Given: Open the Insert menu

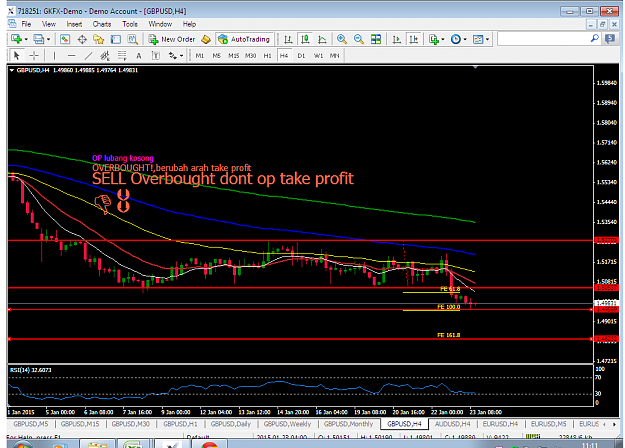Looking at the screenshot, I should click(x=74, y=24).
